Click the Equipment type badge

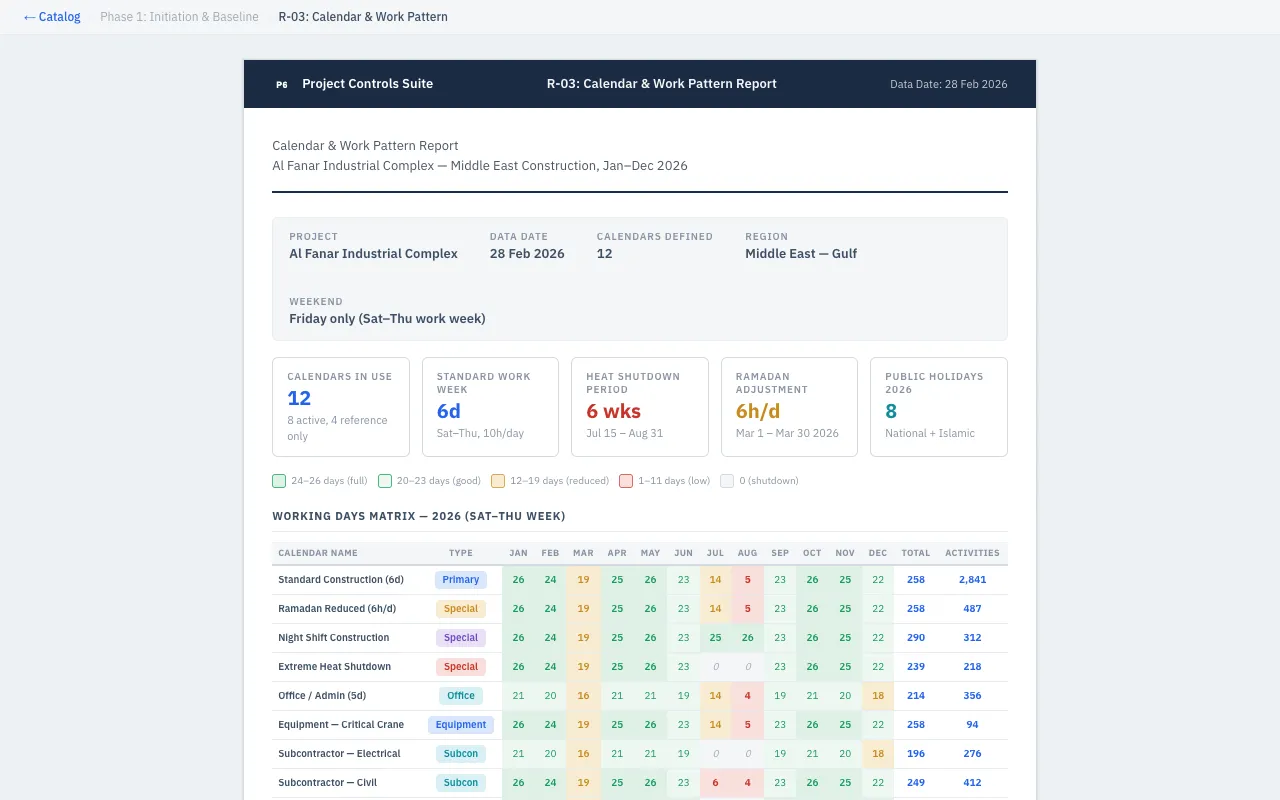[460, 725]
